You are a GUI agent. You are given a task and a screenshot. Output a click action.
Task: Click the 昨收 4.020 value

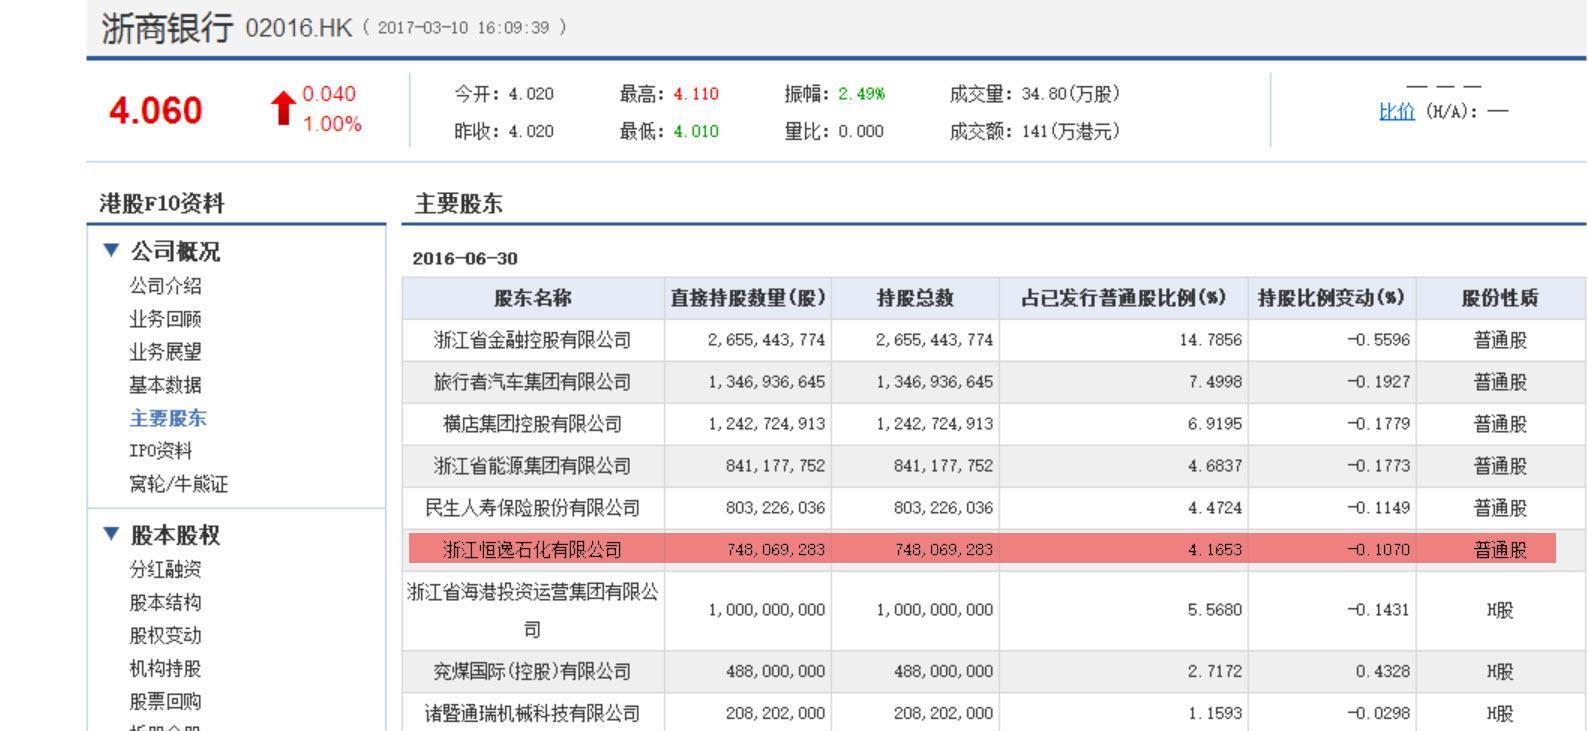(x=531, y=131)
